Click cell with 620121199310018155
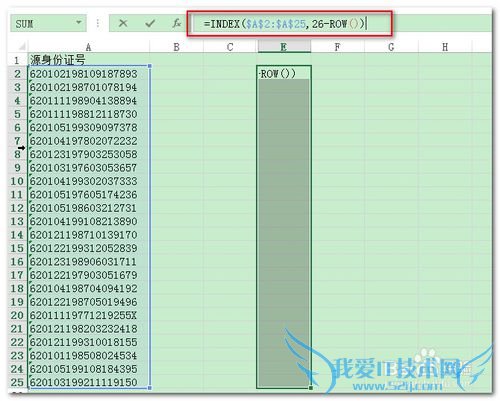Viewport: 500px width, 401px height. 89,342
